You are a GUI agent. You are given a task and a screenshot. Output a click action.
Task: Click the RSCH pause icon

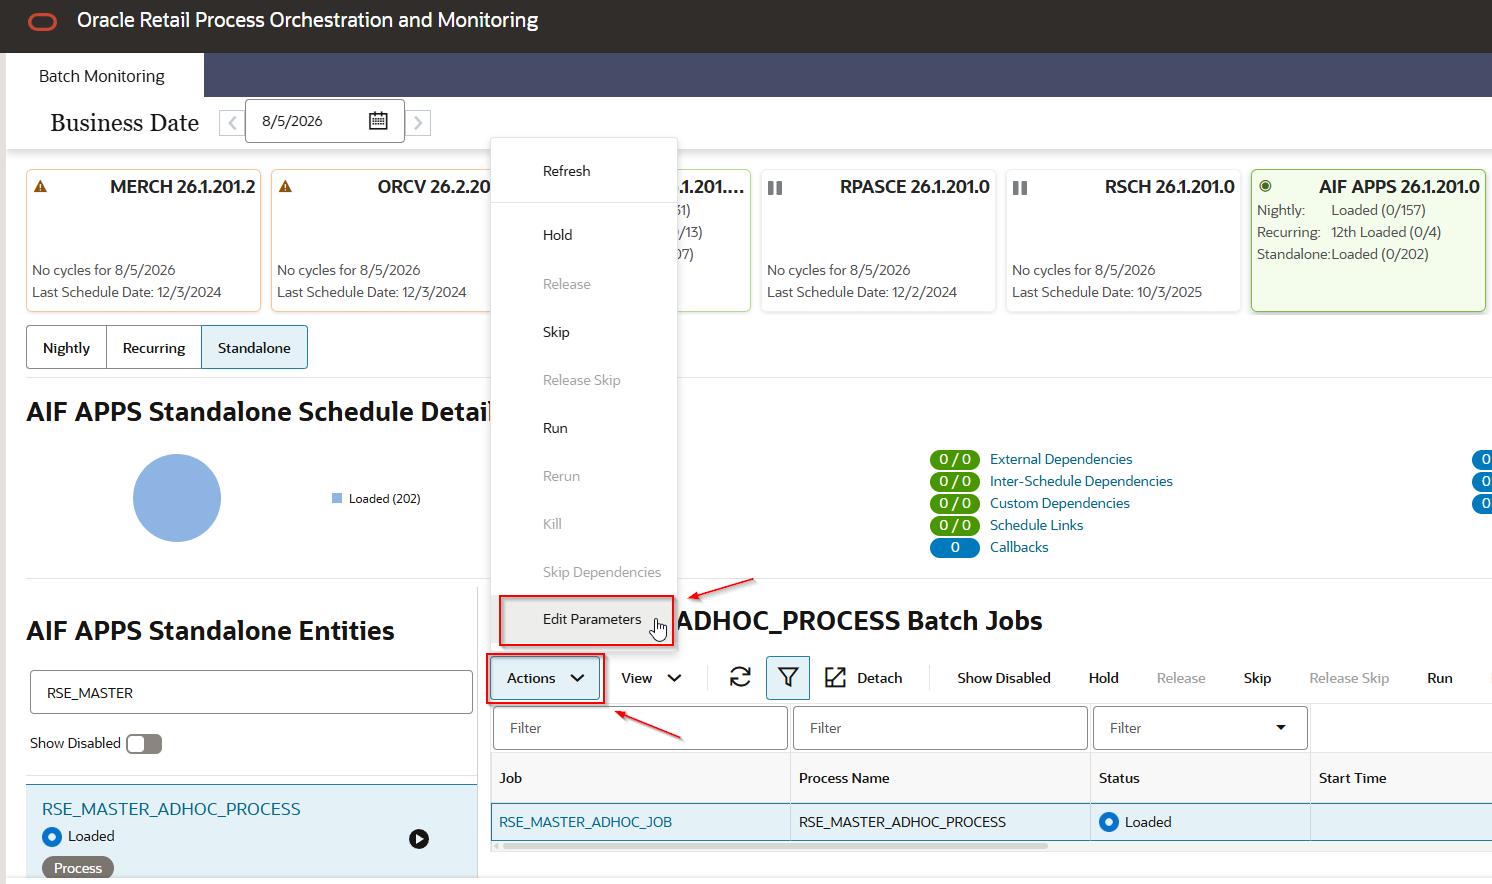point(1020,188)
